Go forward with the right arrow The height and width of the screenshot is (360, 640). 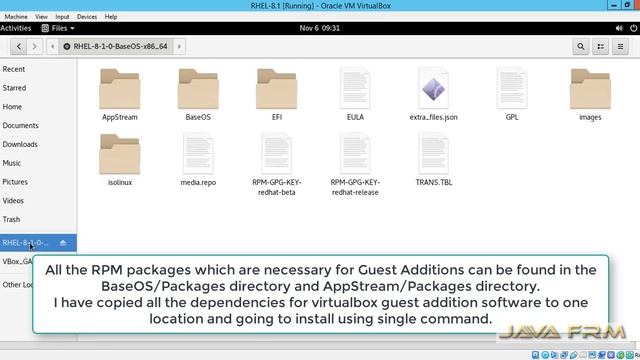click(x=35, y=47)
